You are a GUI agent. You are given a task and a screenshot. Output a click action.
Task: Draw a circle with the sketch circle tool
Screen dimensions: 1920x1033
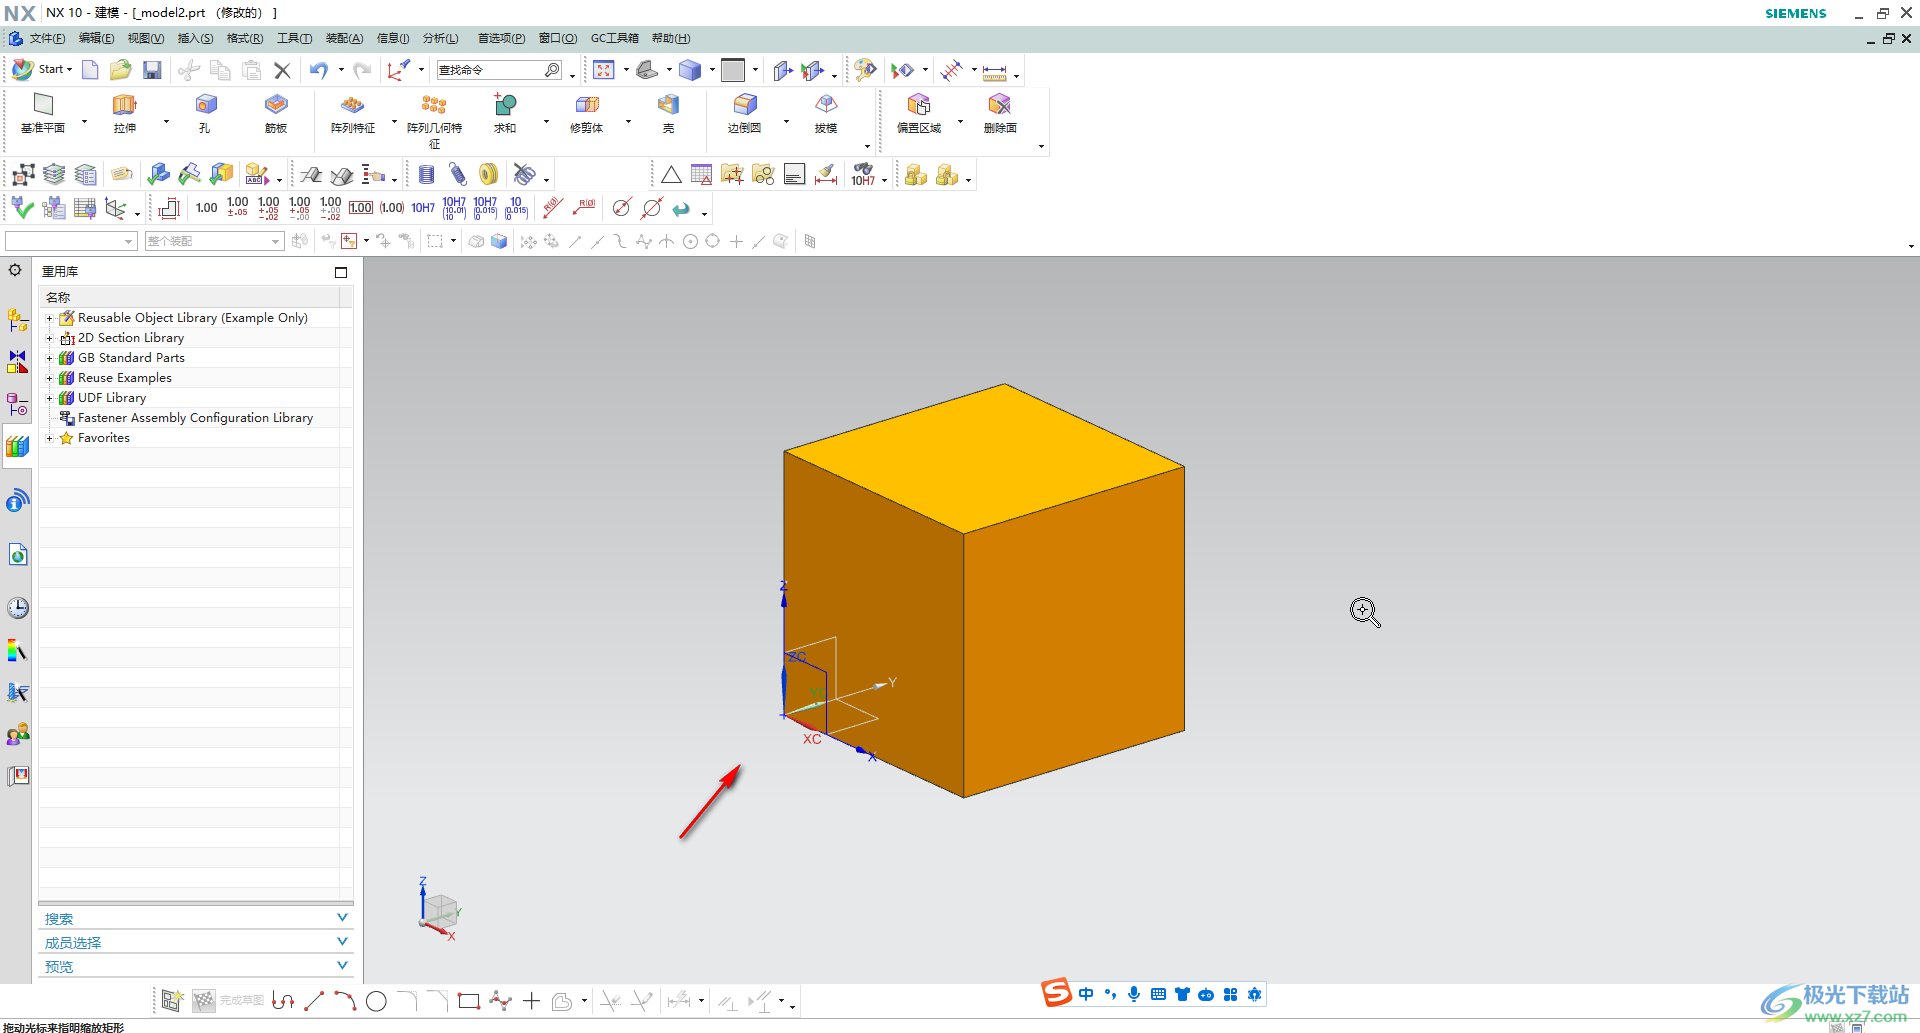(x=376, y=1001)
